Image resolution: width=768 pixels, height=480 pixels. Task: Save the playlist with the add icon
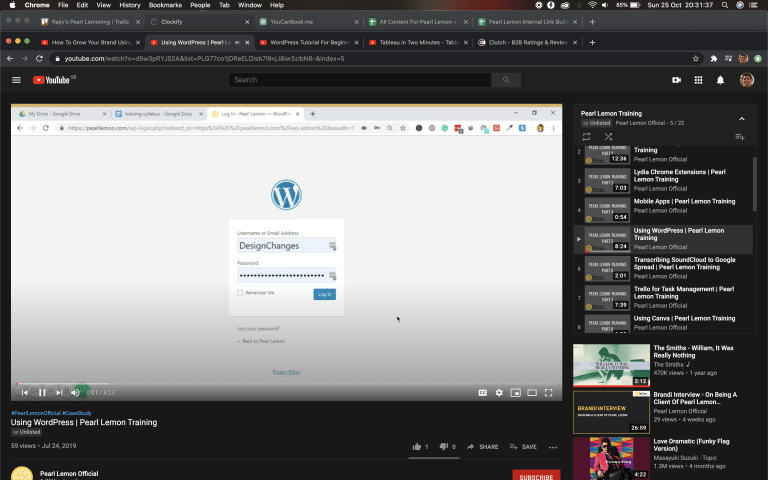[740, 137]
